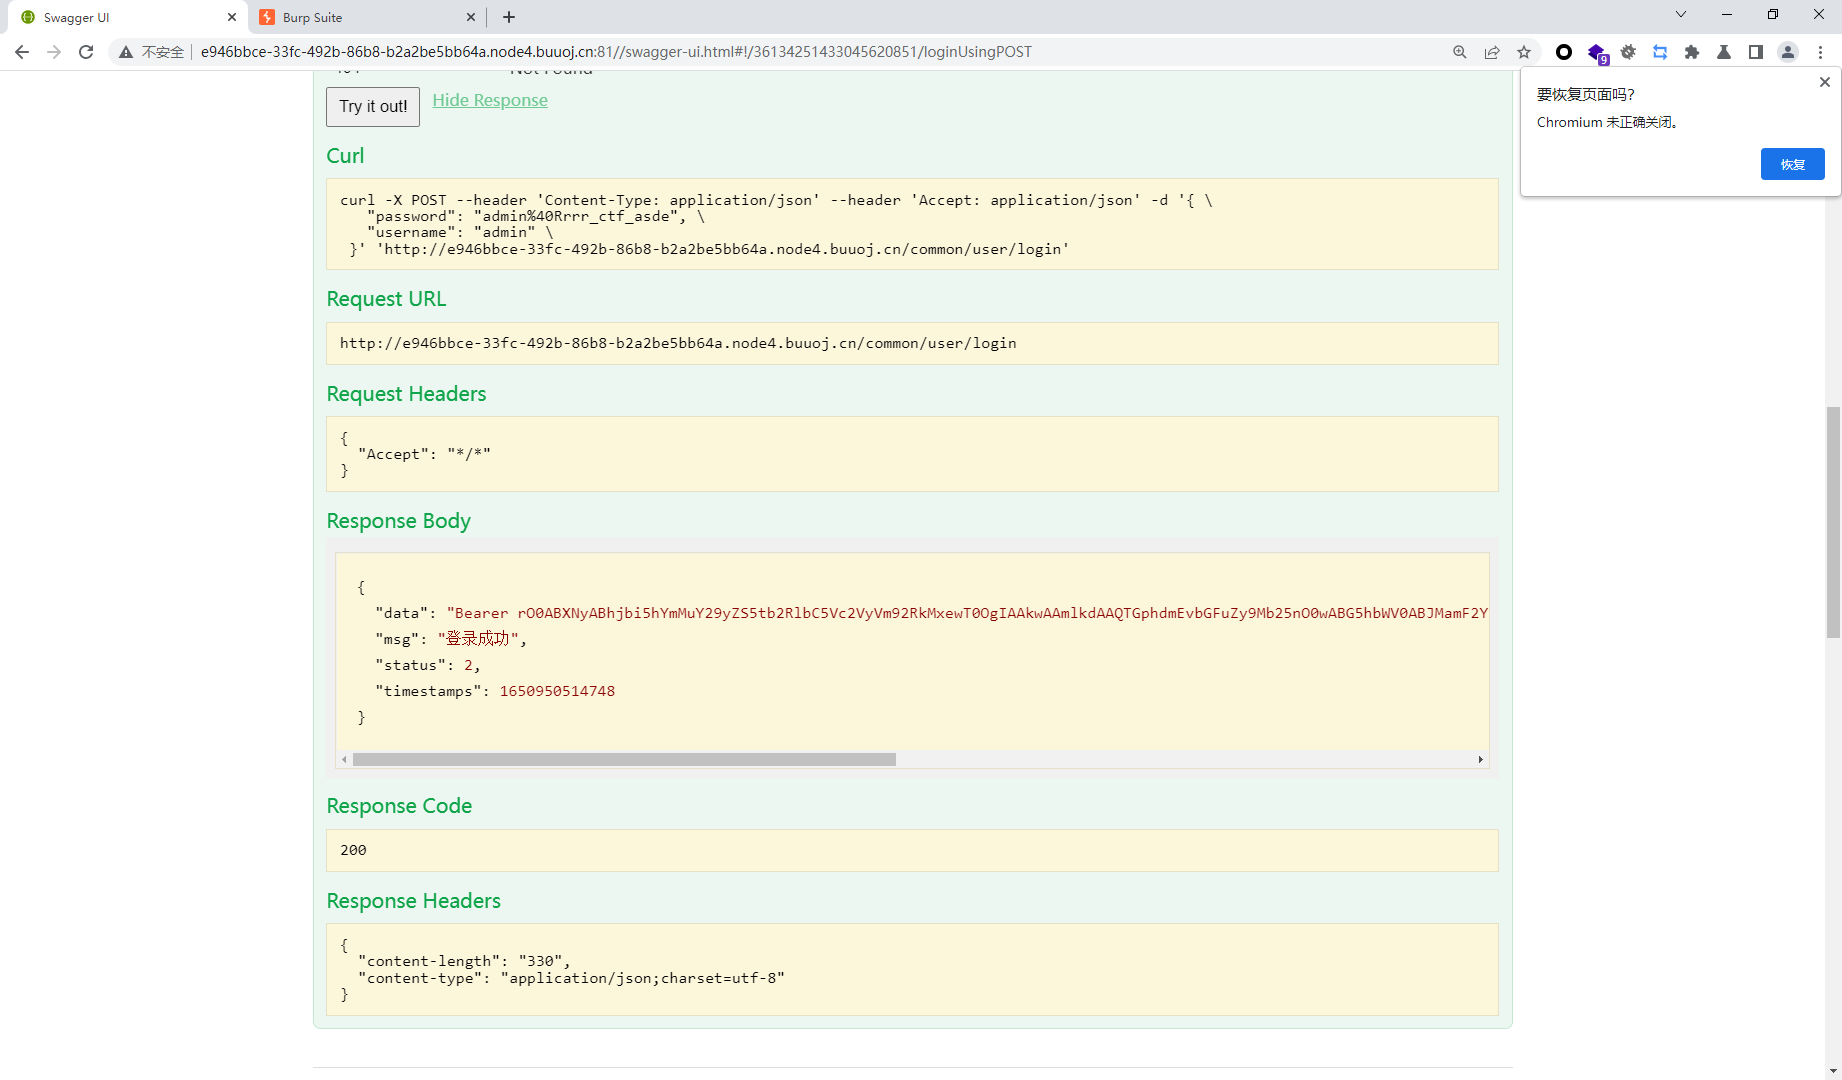Screen dimensions: 1842x1080
Task: Click the request URL text in the box
Action: [x=678, y=343]
